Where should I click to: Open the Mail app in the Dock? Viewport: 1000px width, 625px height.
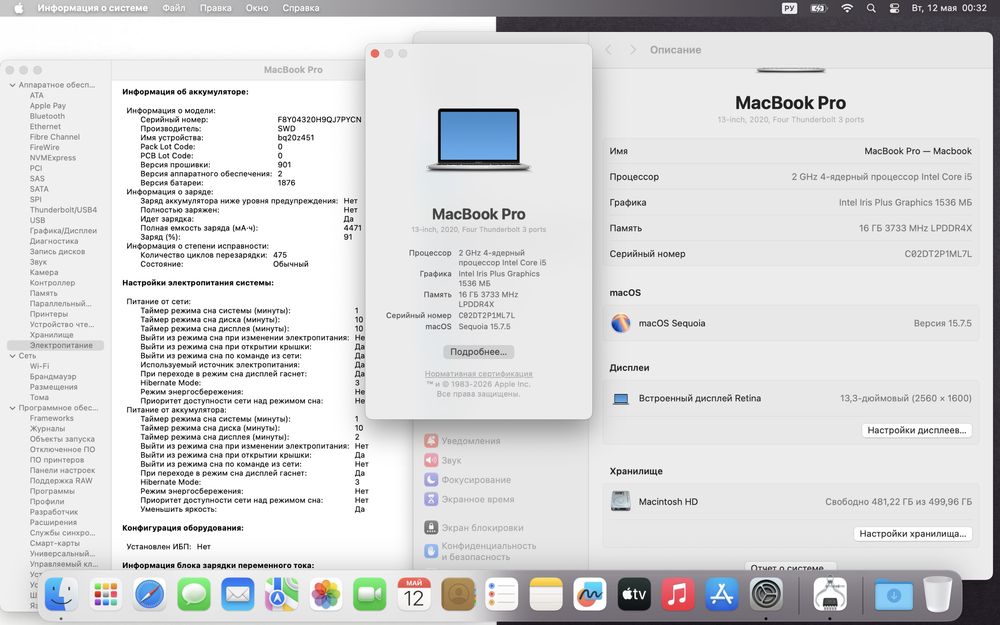[x=238, y=594]
